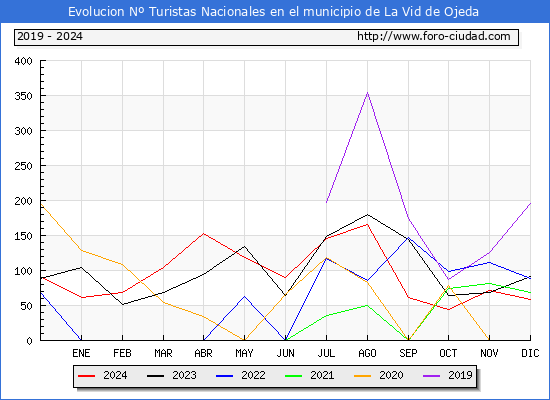
Task: Click the MAR month axis label
Action: click(x=163, y=353)
